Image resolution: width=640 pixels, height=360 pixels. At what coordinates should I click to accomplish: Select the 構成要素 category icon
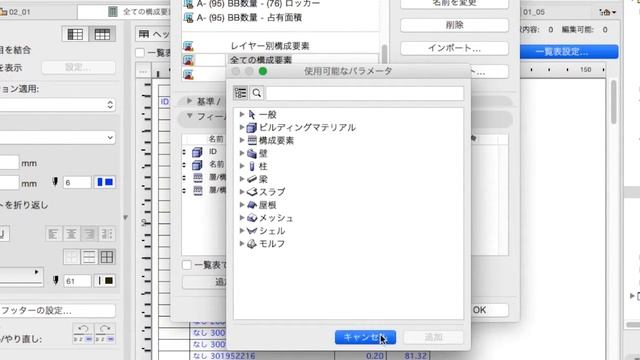click(x=252, y=140)
